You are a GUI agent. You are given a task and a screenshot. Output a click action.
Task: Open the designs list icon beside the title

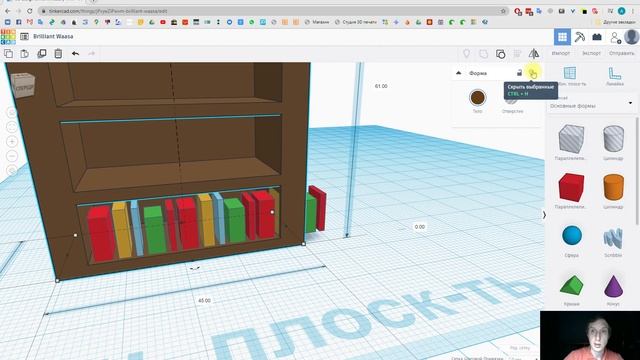click(x=24, y=36)
